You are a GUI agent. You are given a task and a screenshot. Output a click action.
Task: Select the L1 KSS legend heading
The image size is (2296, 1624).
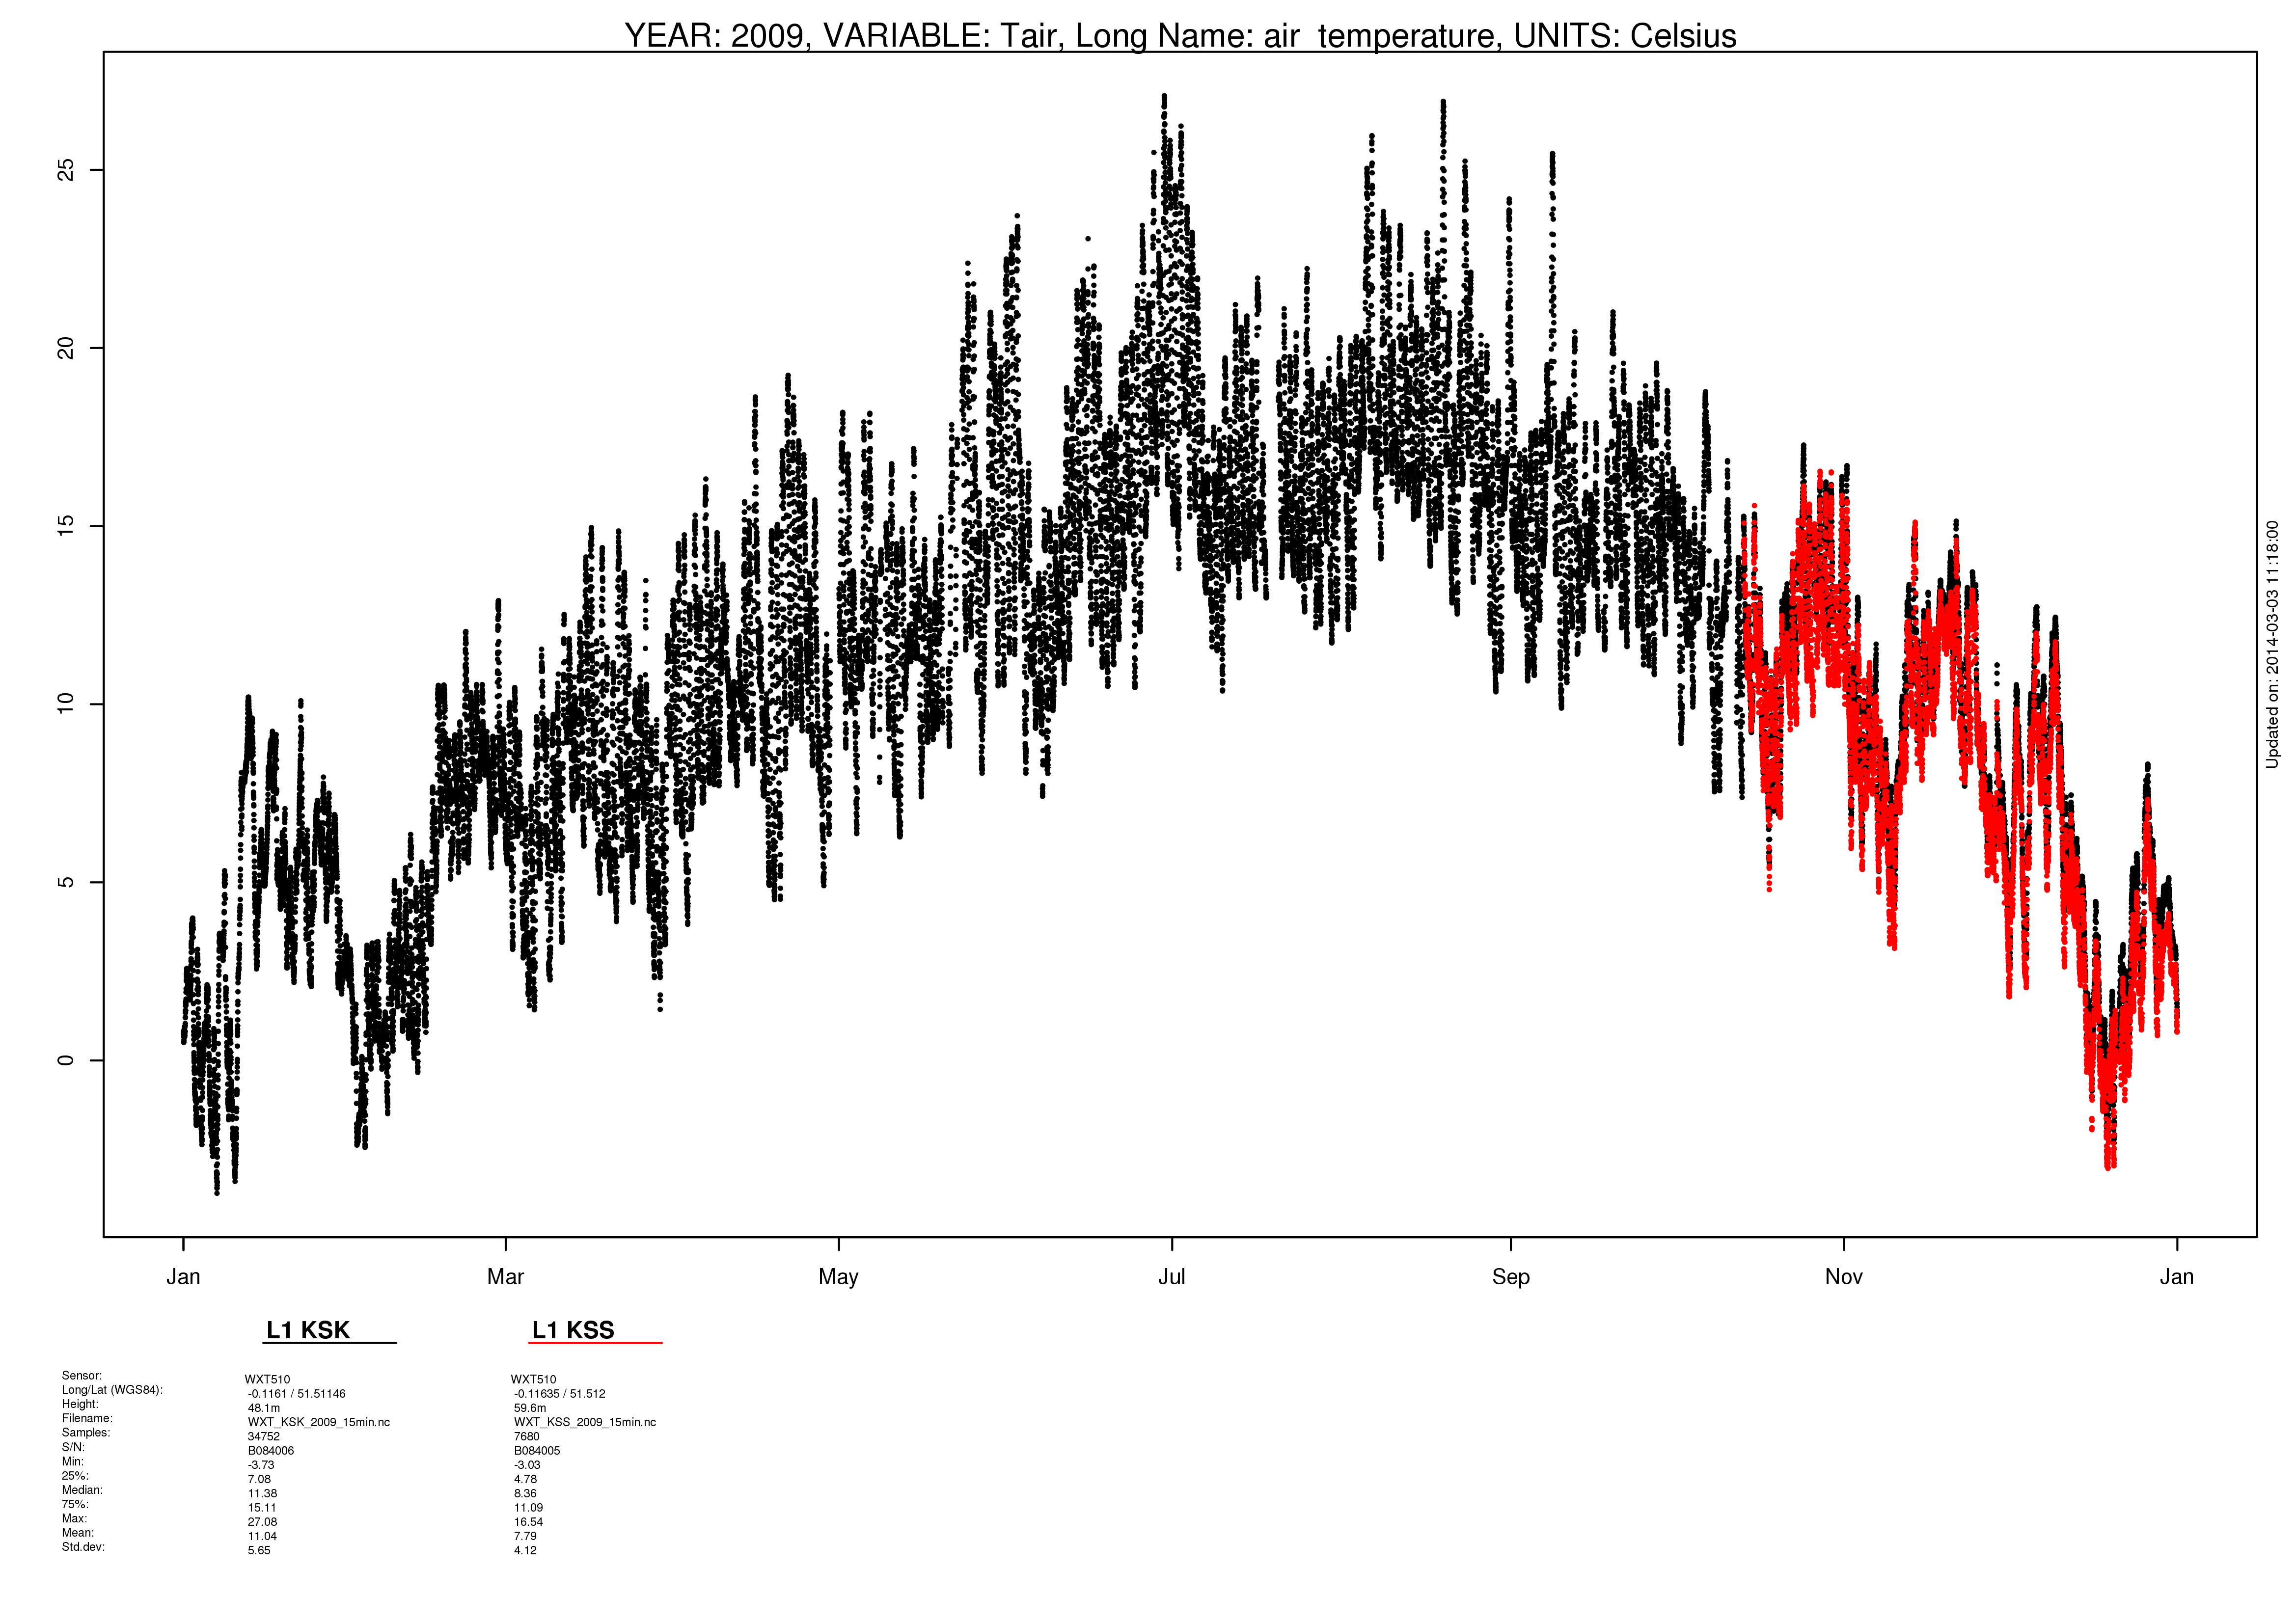[x=573, y=1330]
